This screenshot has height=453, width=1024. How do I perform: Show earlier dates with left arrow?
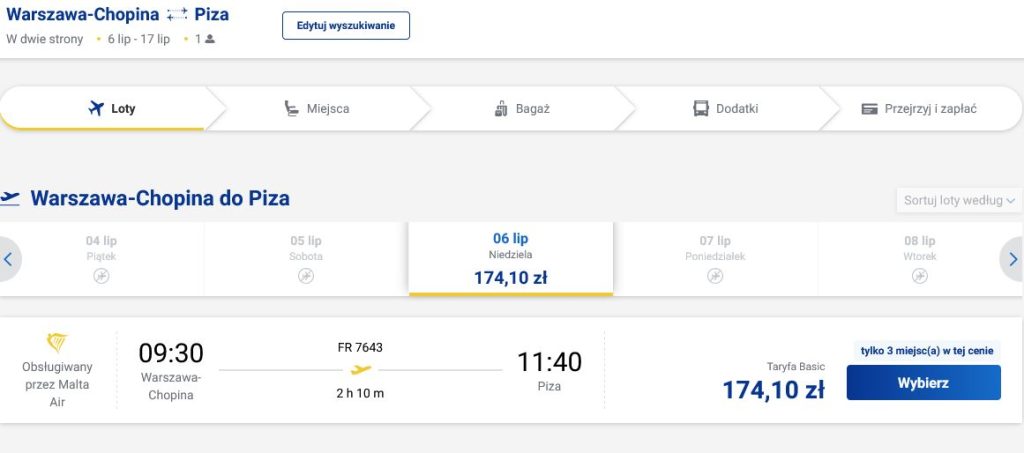[9, 259]
